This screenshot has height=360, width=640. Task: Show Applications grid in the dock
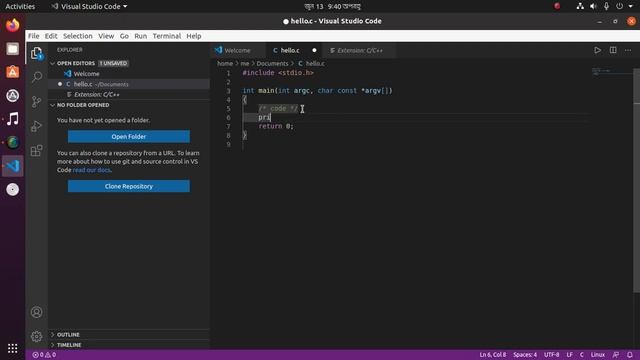(x=13, y=348)
